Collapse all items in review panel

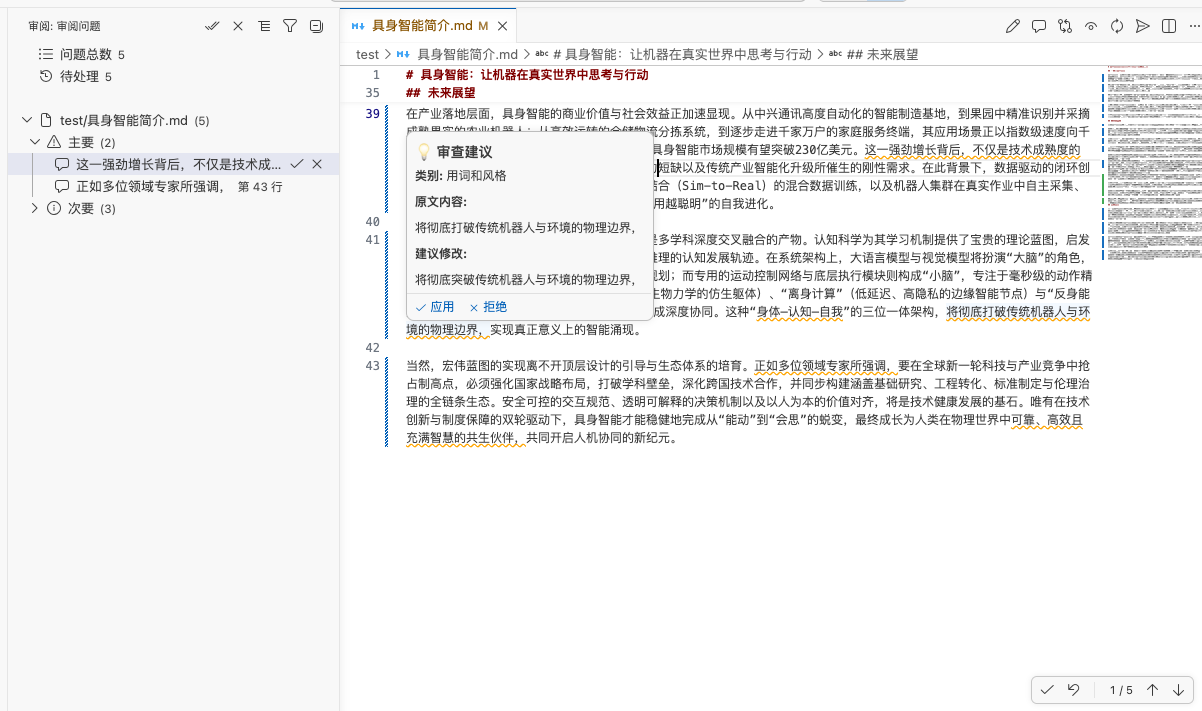tap(317, 26)
